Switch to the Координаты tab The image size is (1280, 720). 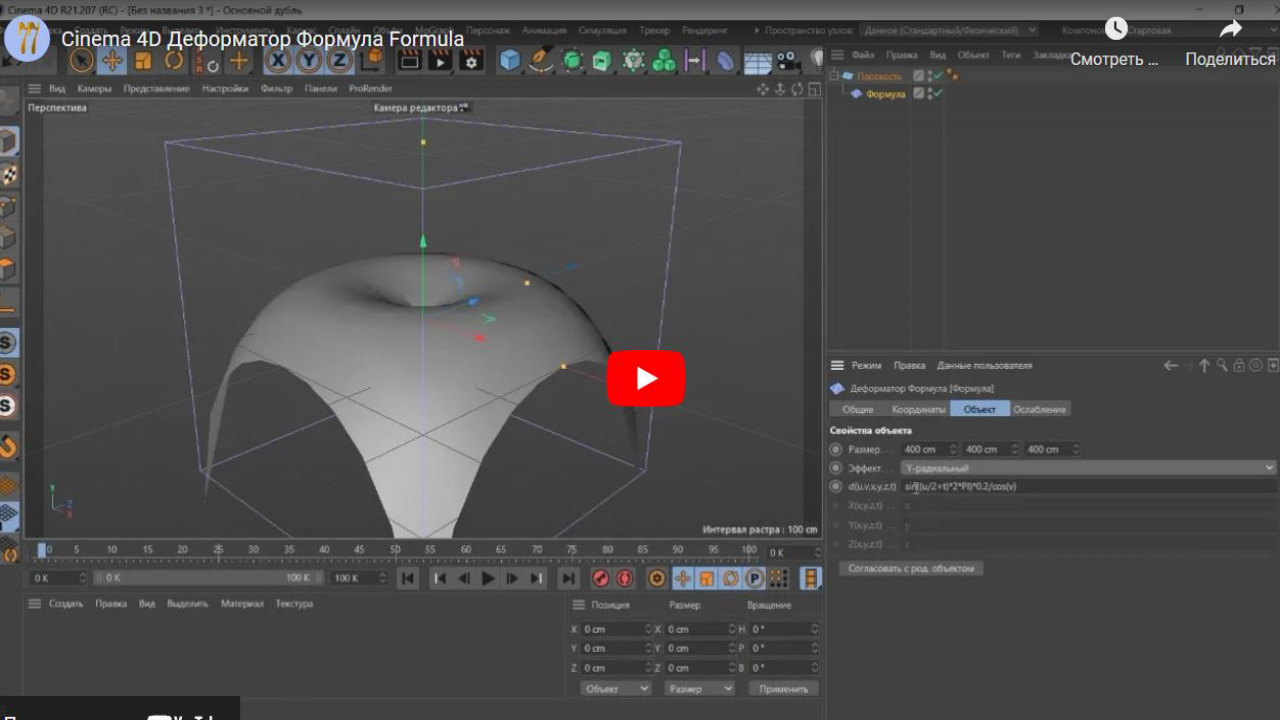[918, 409]
